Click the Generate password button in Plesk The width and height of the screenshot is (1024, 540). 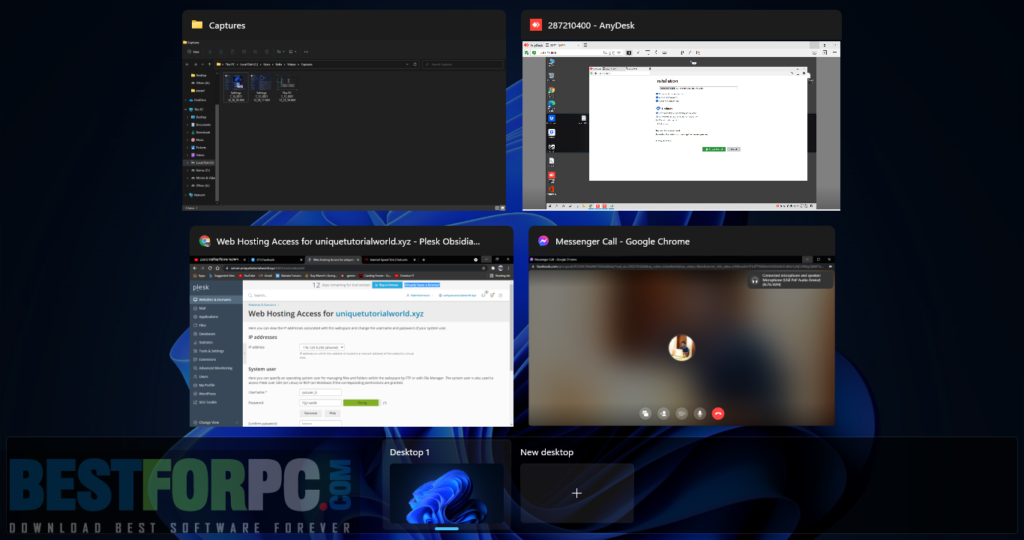coord(311,413)
